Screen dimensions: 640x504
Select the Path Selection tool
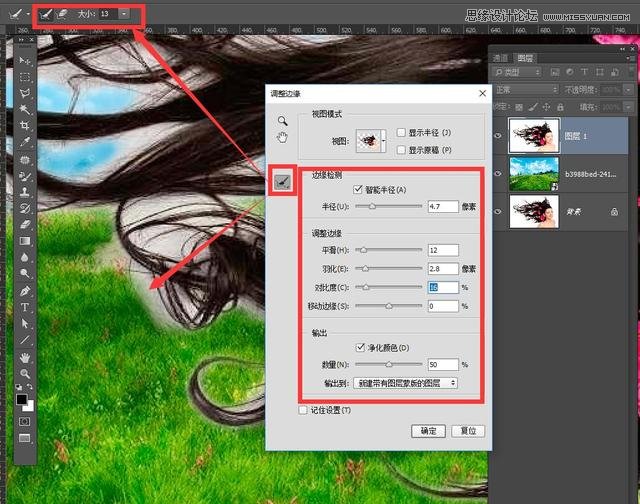25,324
